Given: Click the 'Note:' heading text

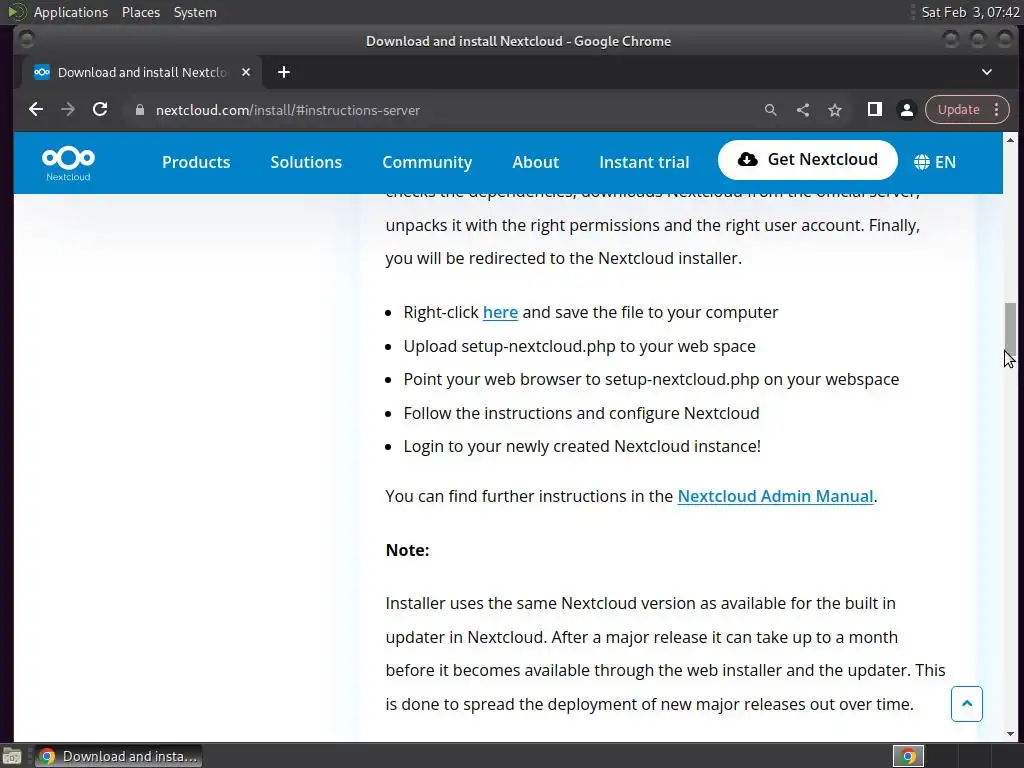Looking at the screenshot, I should (408, 551).
